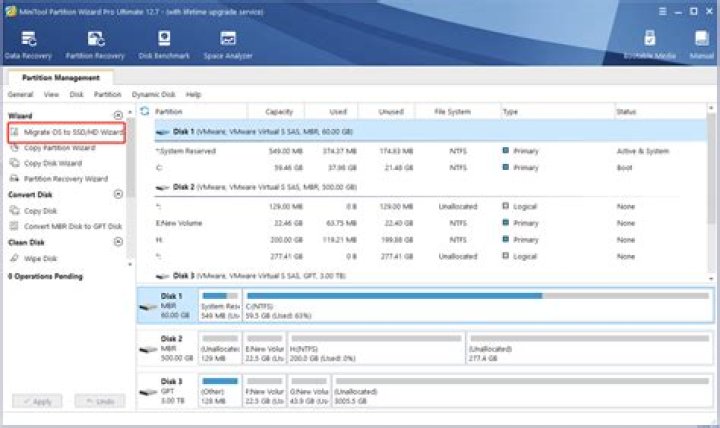This screenshot has height=428, width=720.
Task: Open Bootable Media builder
Action: pyautogui.click(x=649, y=45)
